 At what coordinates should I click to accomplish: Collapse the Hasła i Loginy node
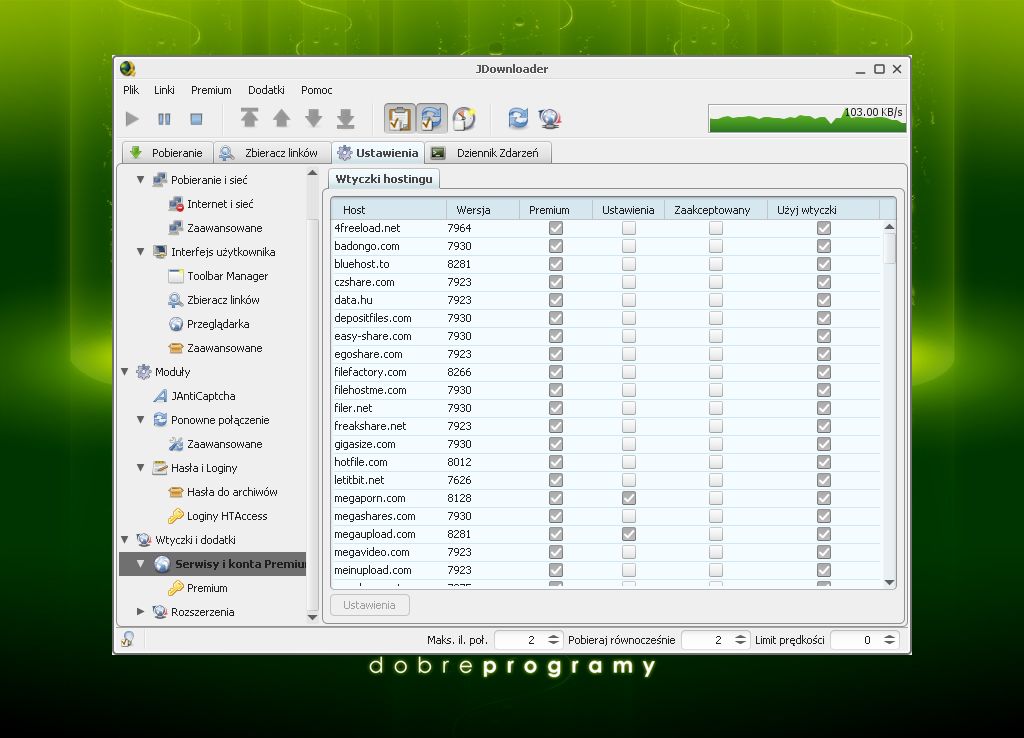pyautogui.click(x=140, y=468)
